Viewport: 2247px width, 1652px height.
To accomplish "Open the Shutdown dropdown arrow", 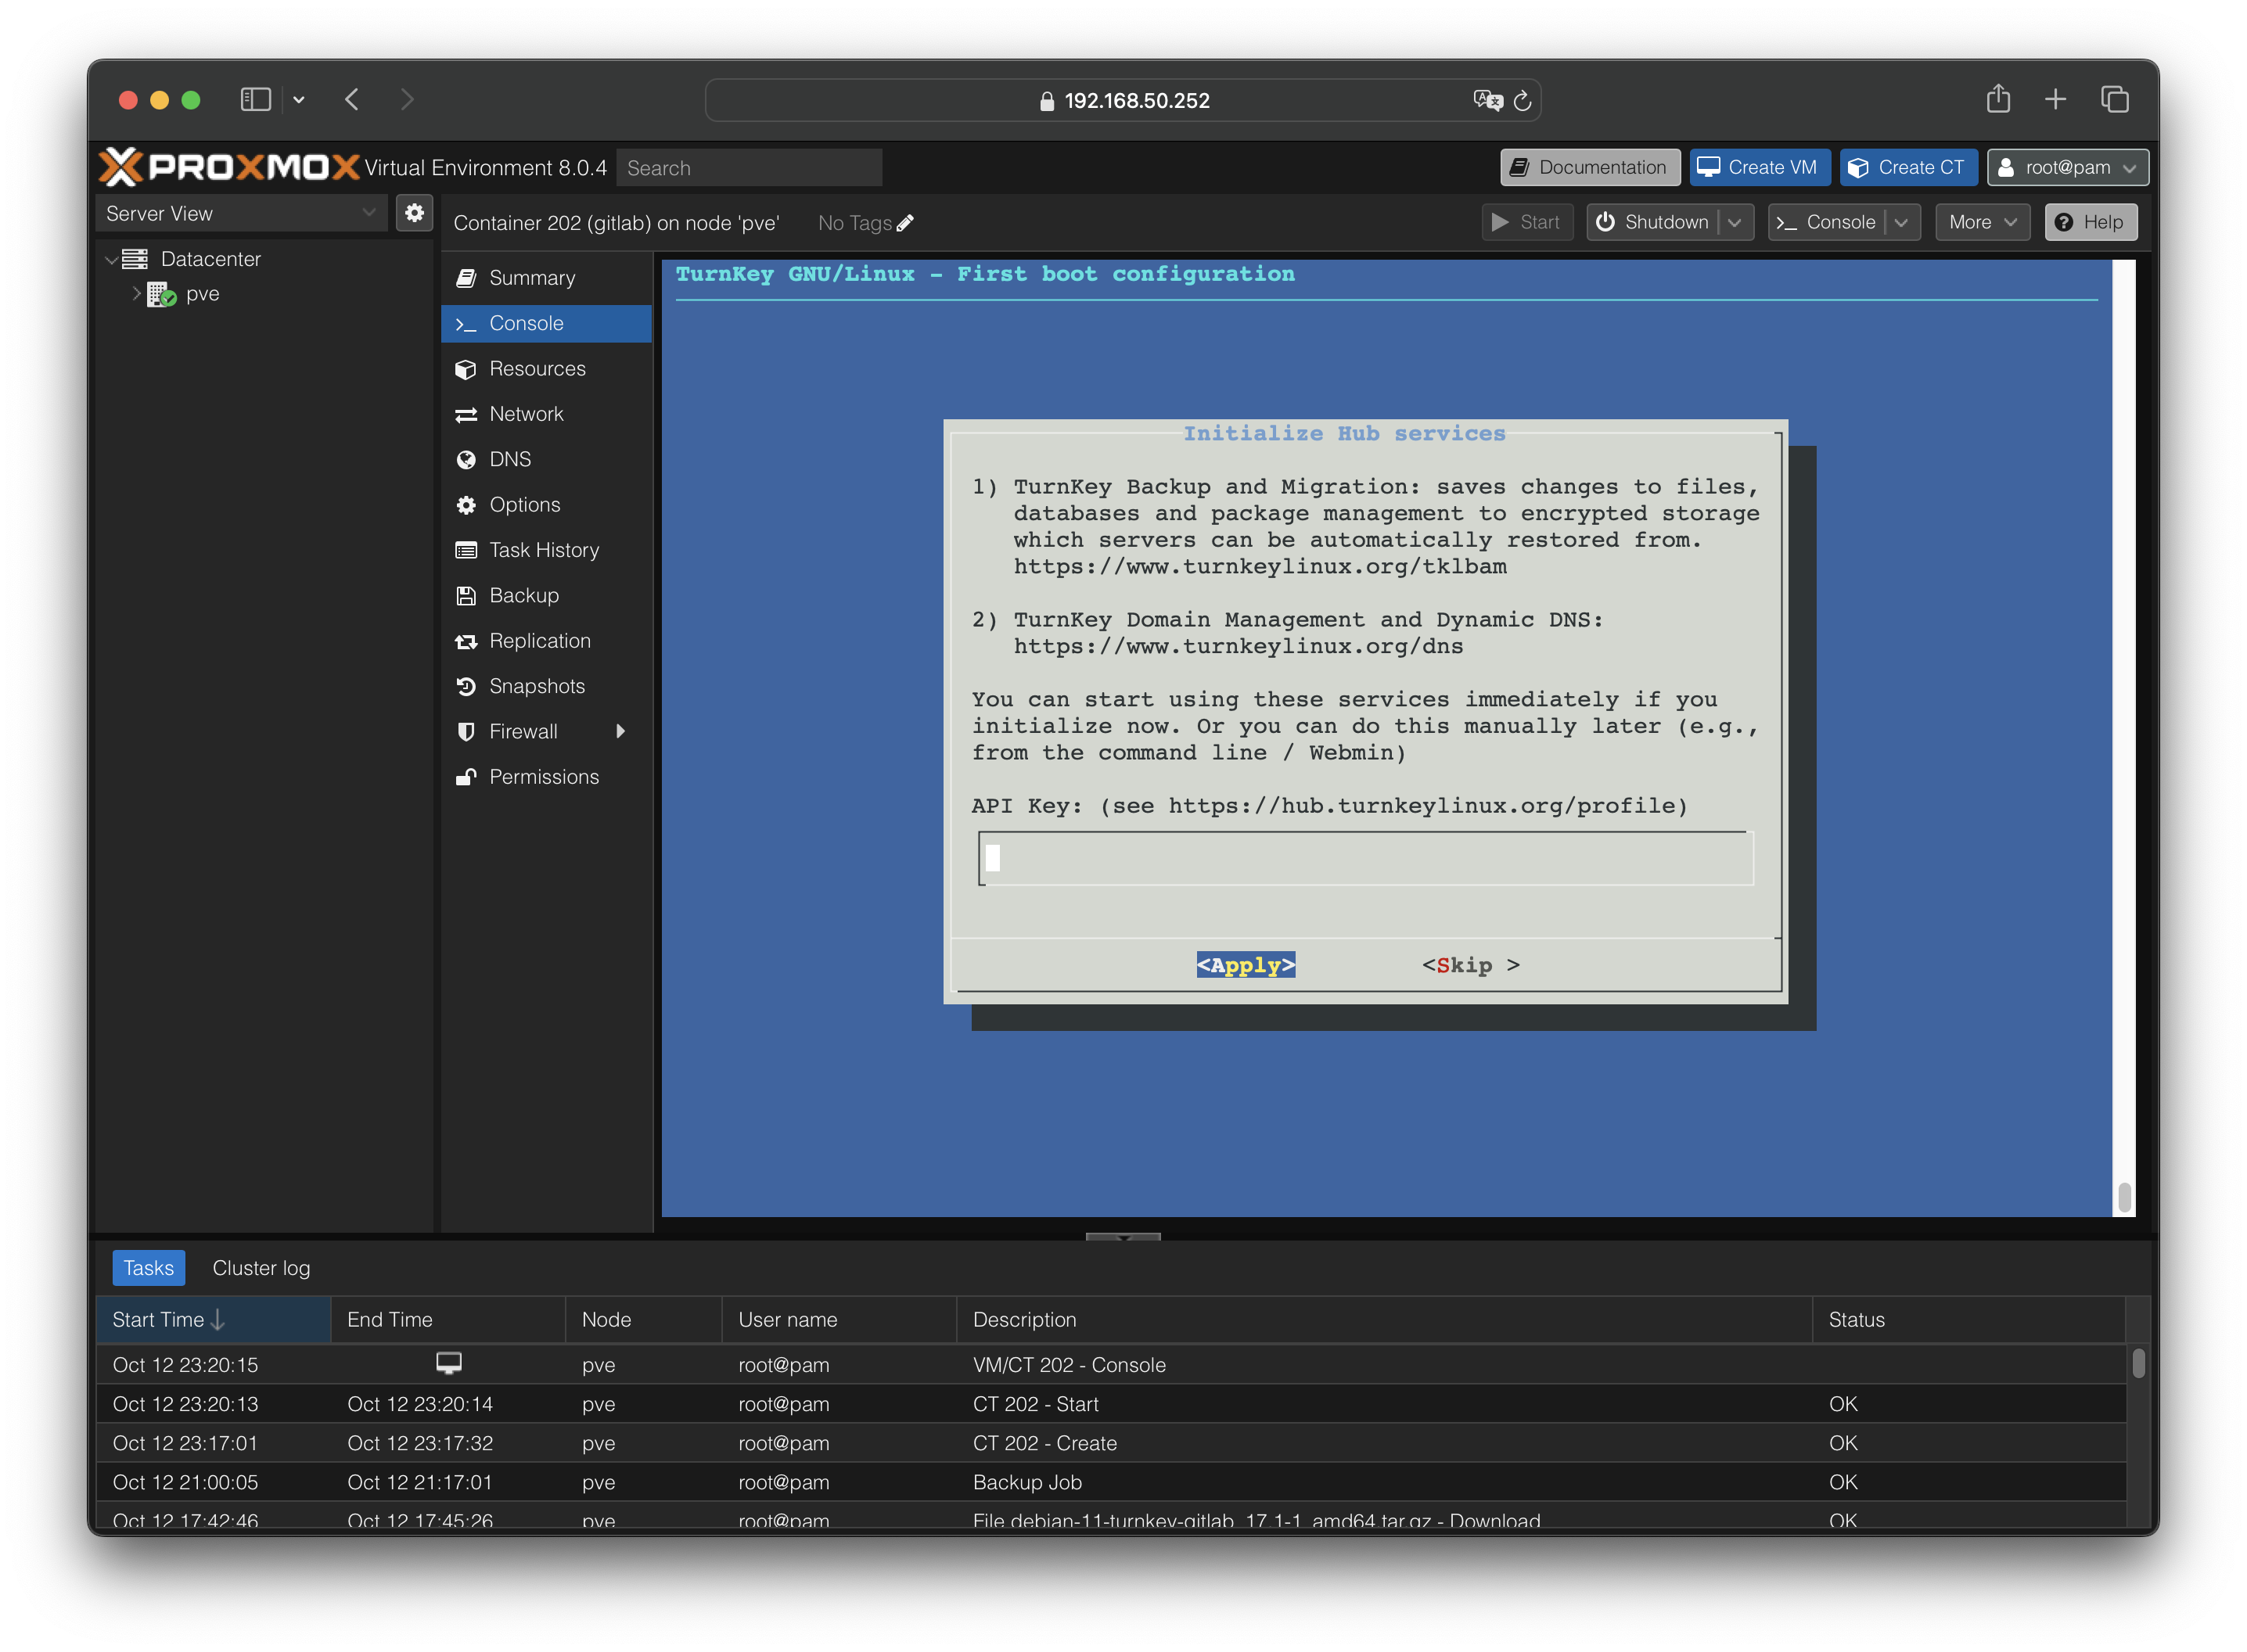I will coord(1735,222).
